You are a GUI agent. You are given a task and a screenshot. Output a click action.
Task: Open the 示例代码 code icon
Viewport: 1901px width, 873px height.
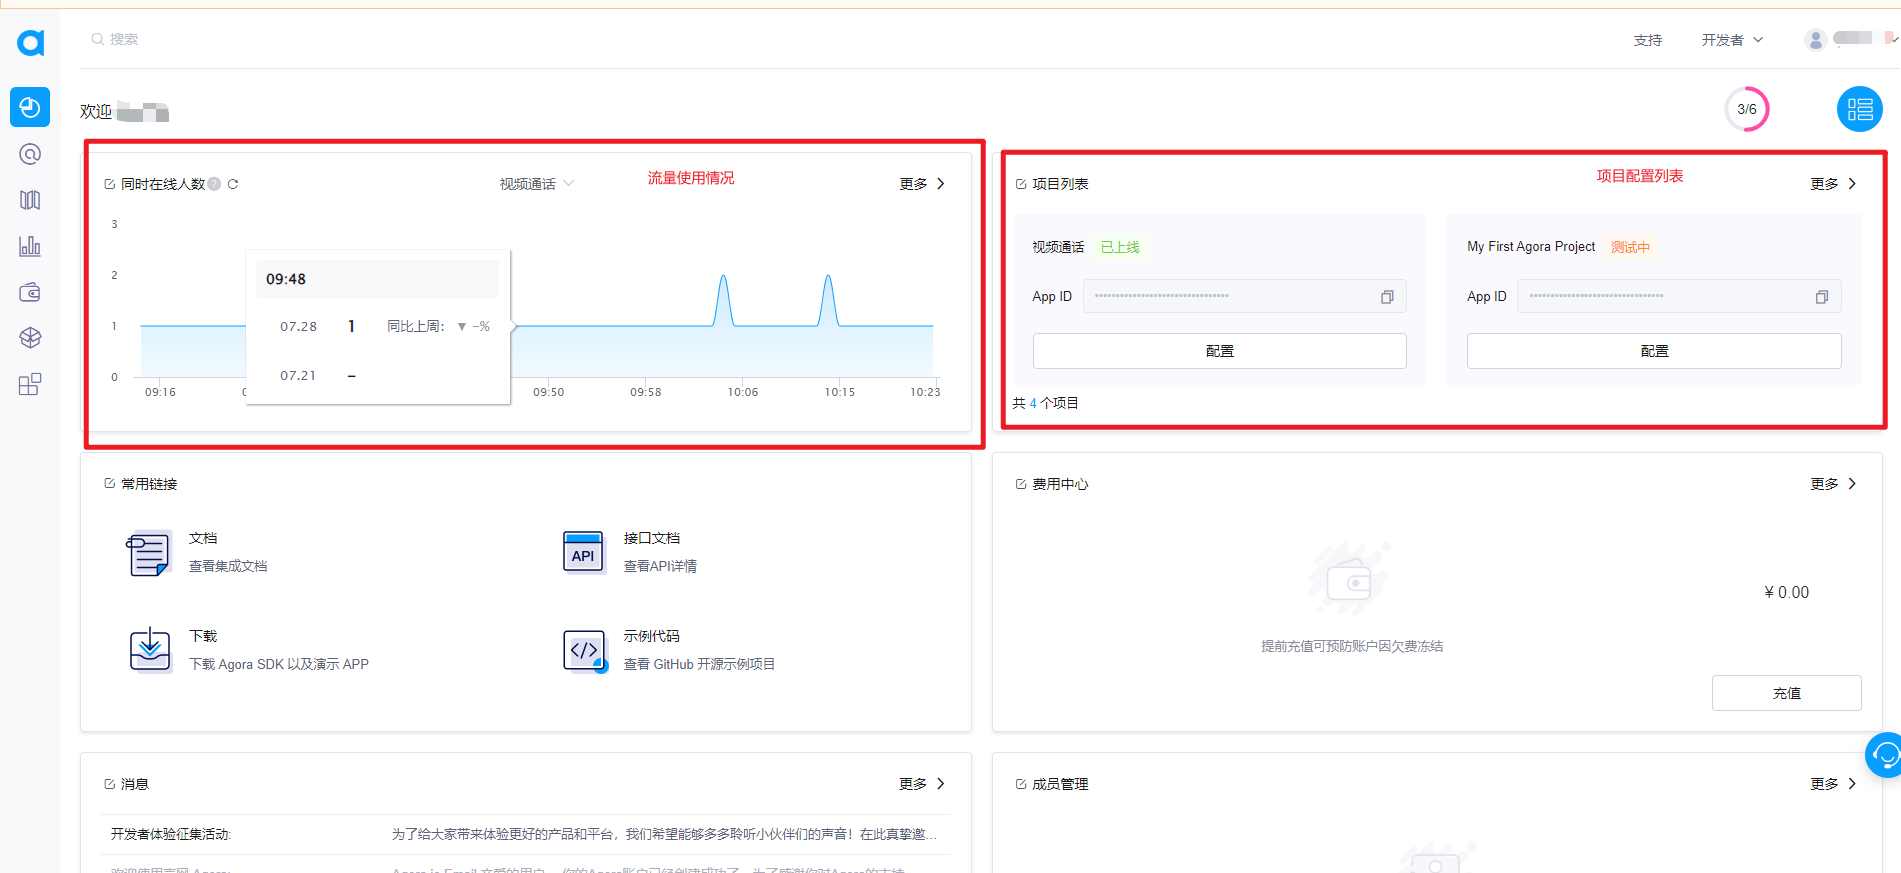[584, 651]
